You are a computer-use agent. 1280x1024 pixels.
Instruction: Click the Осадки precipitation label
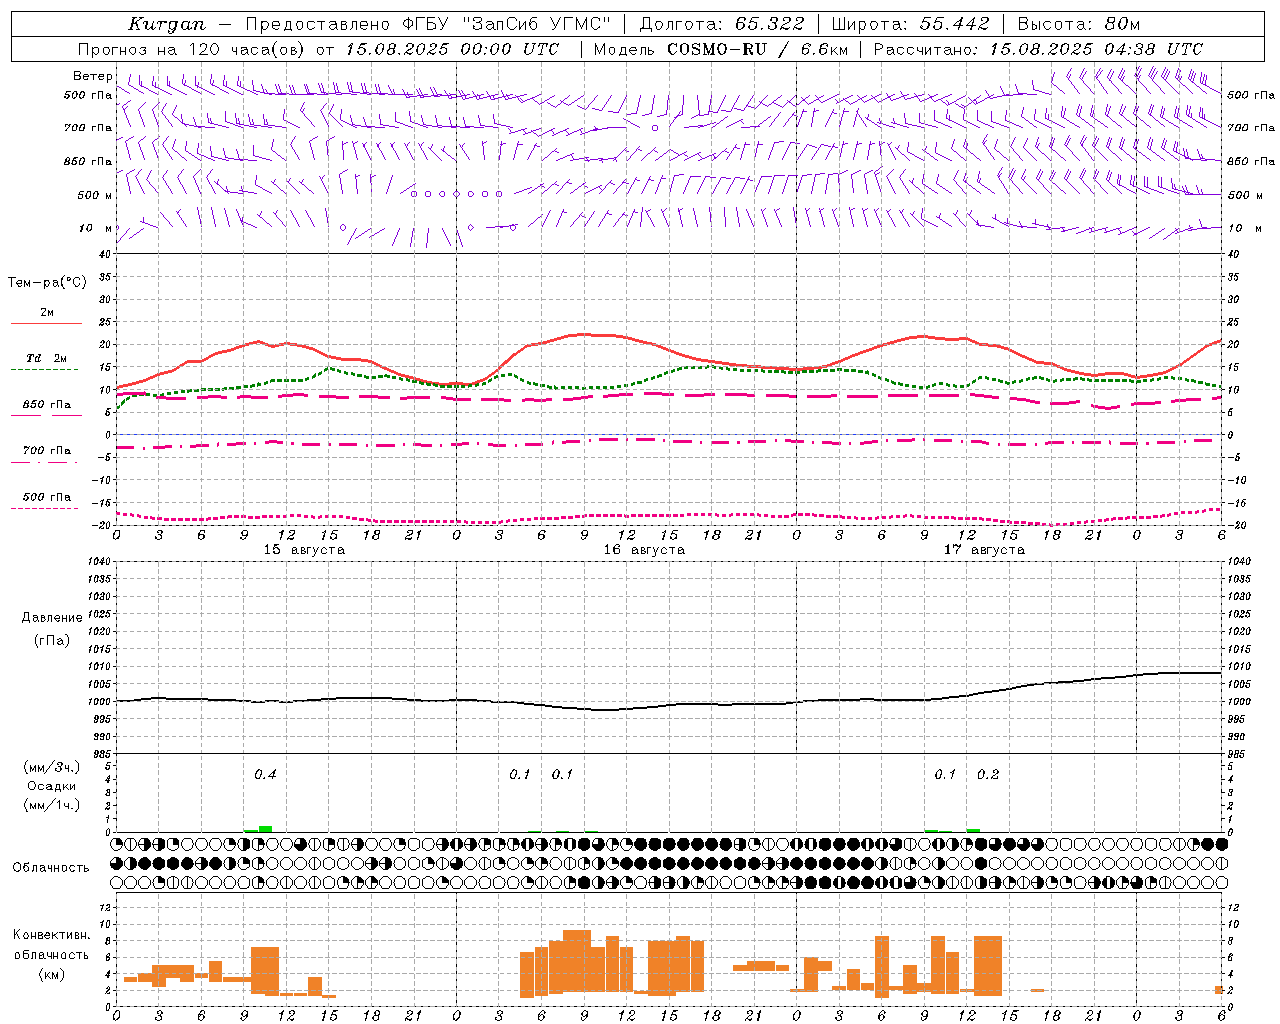click(51, 786)
